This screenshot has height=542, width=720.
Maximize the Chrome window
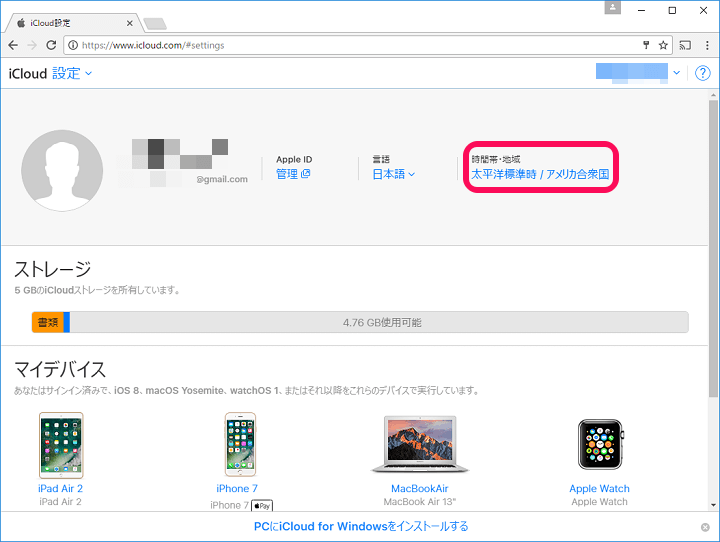click(672, 10)
